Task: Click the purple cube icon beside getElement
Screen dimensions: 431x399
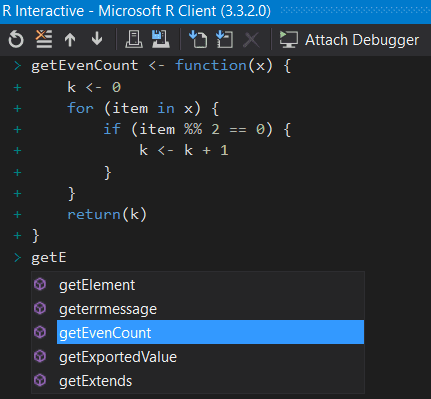Action: 40,284
